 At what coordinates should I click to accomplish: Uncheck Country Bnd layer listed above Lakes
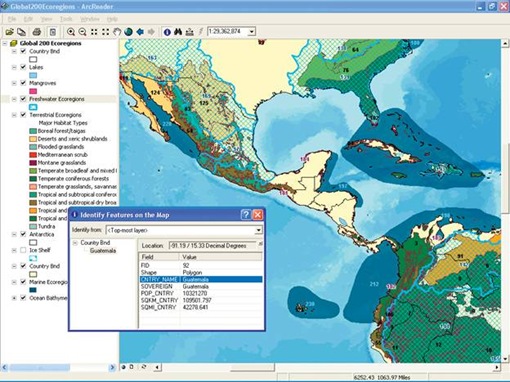23,51
